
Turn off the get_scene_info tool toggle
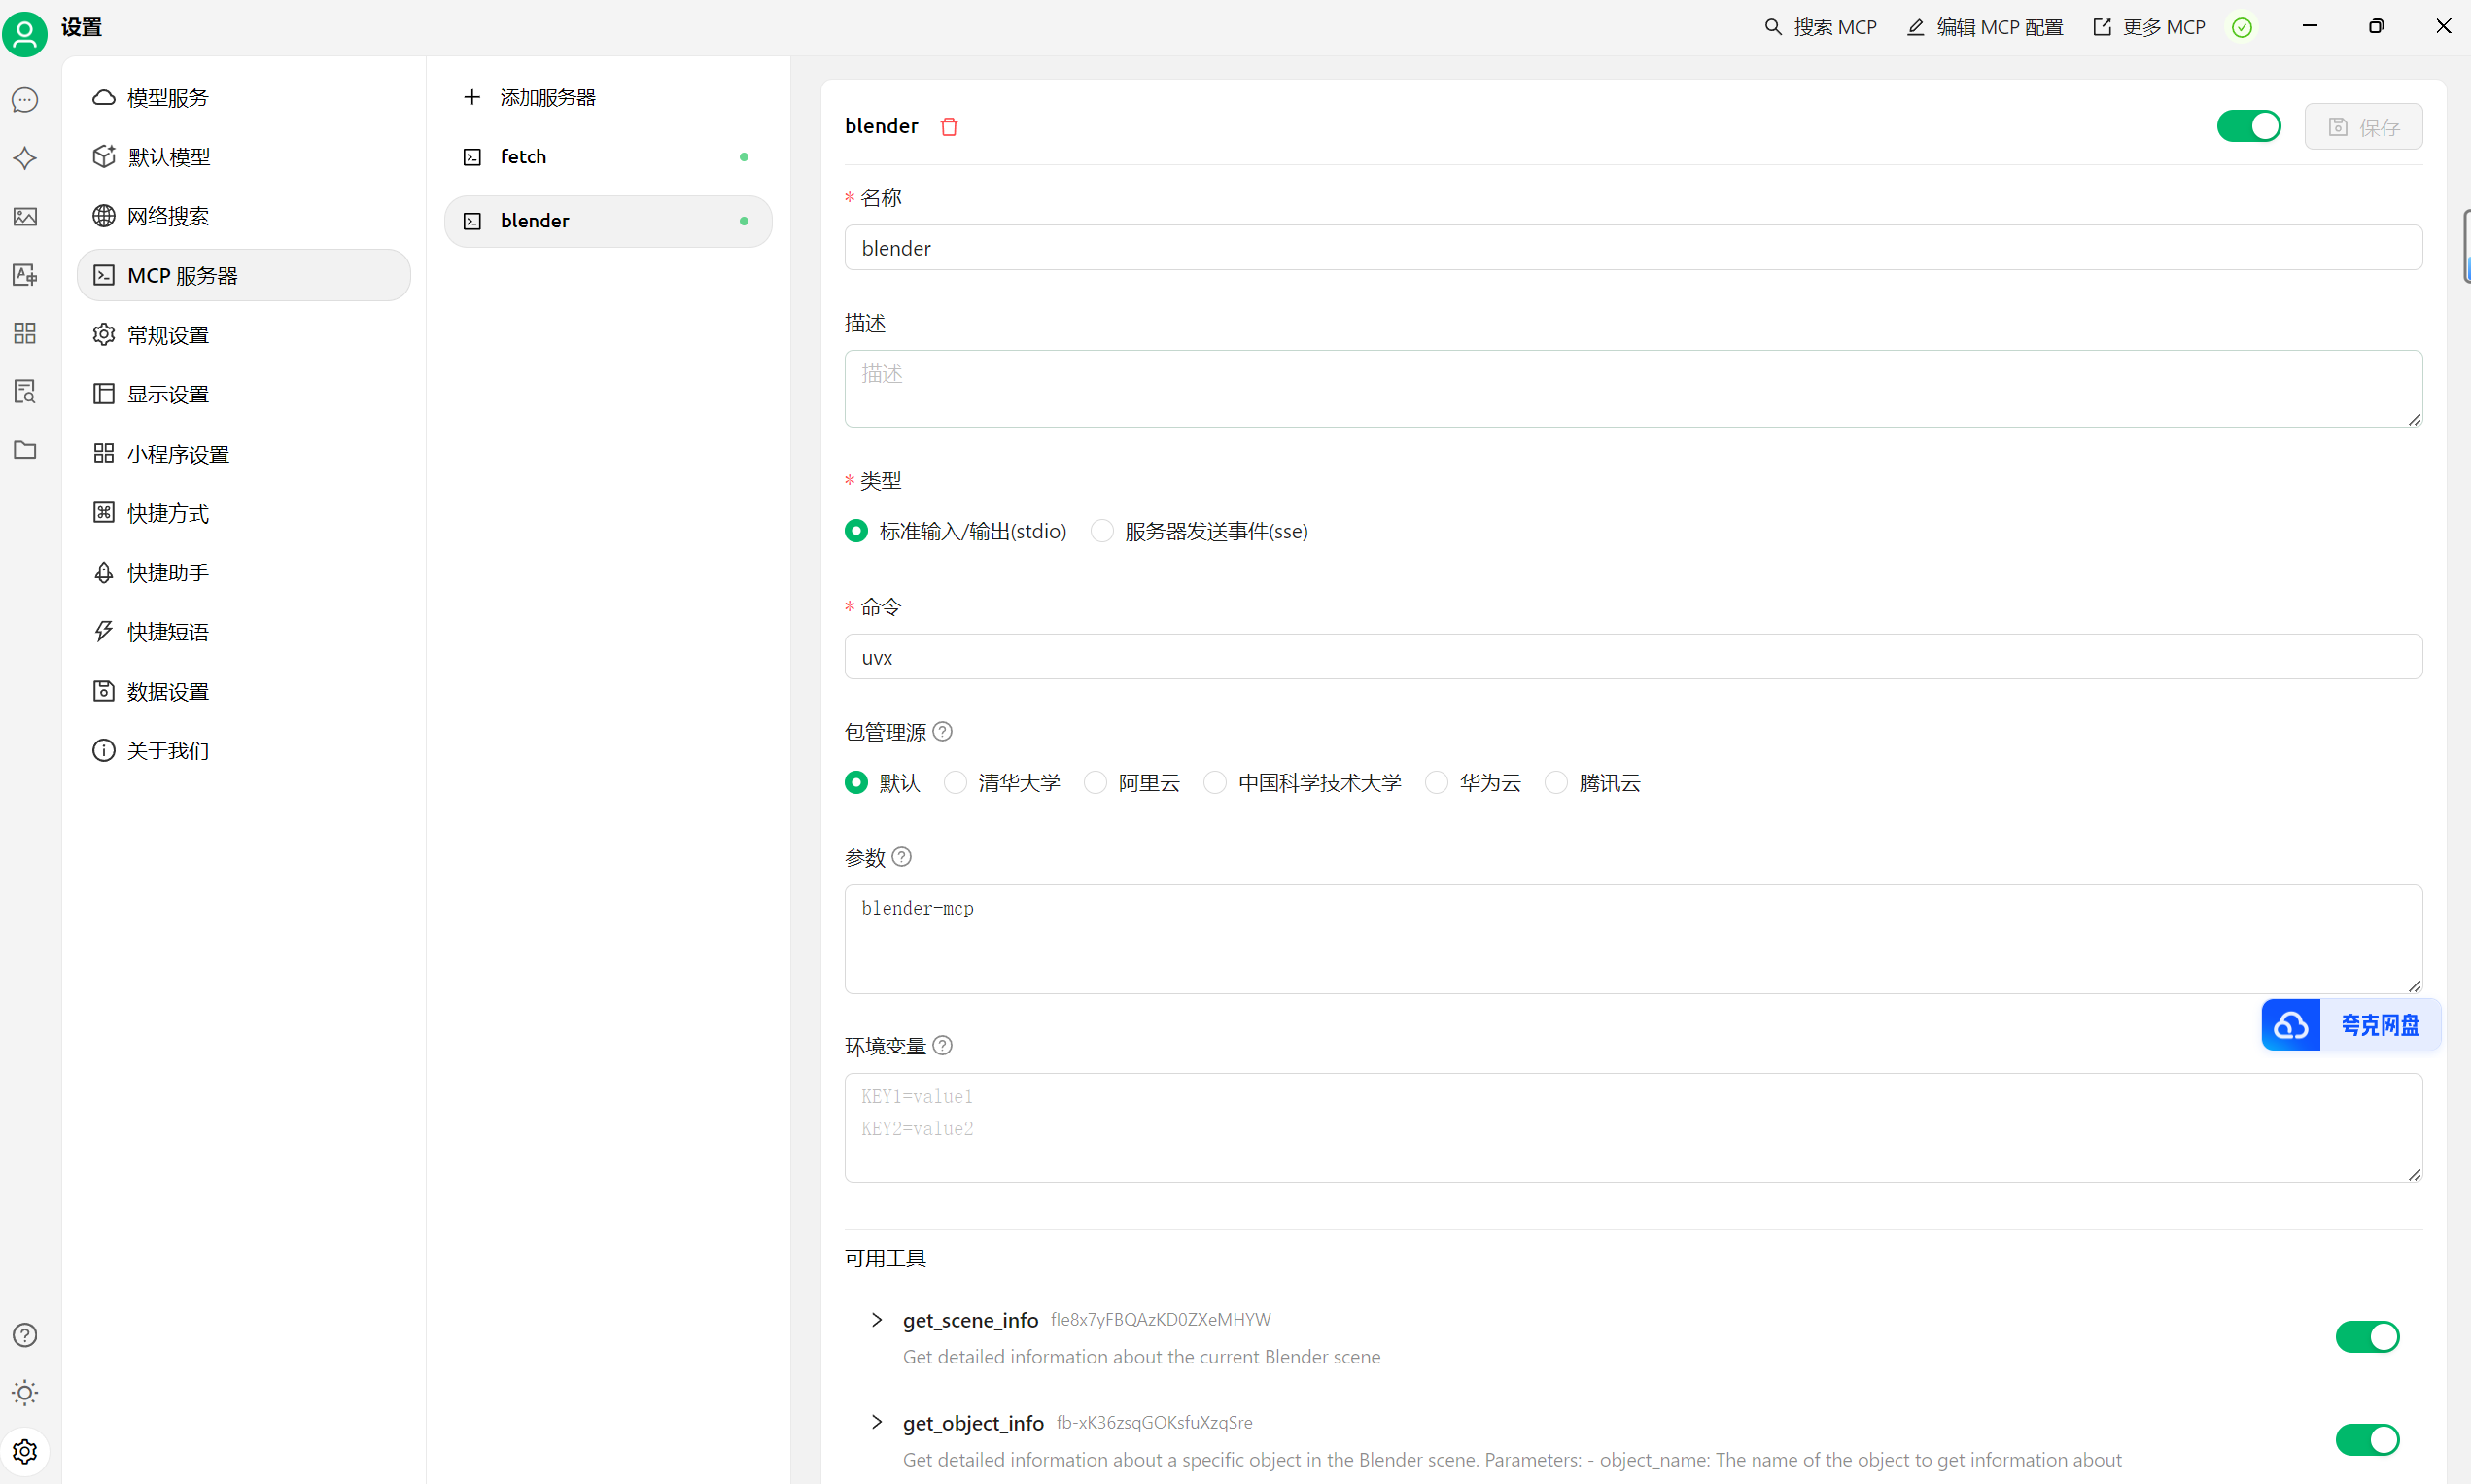coord(2366,1337)
